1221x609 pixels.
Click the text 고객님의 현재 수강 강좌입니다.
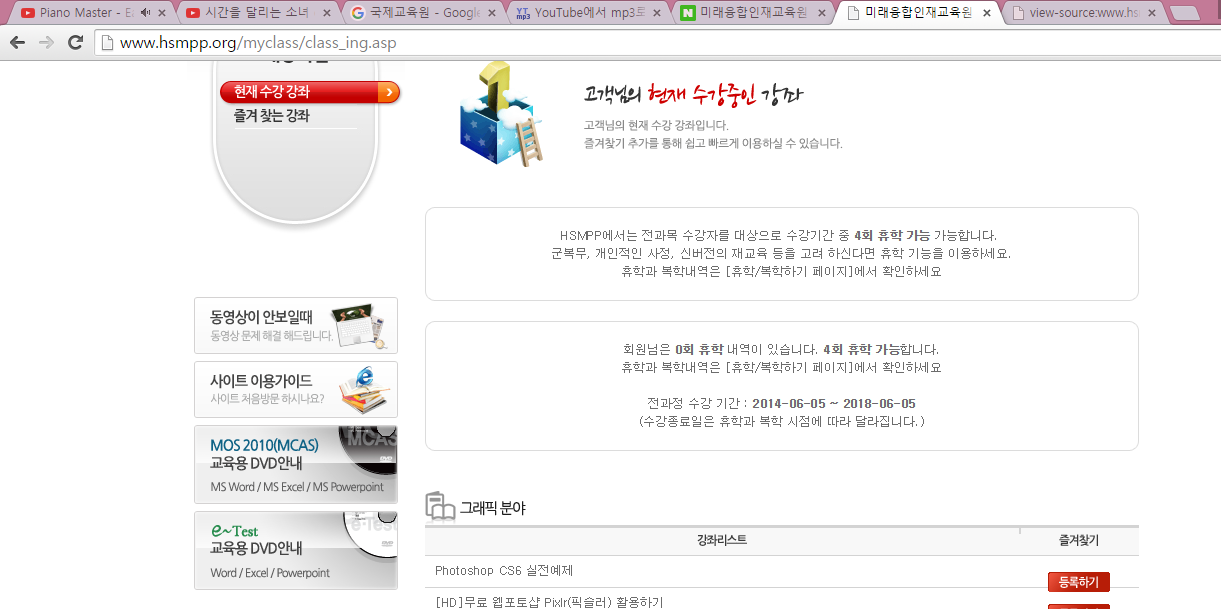coord(656,126)
